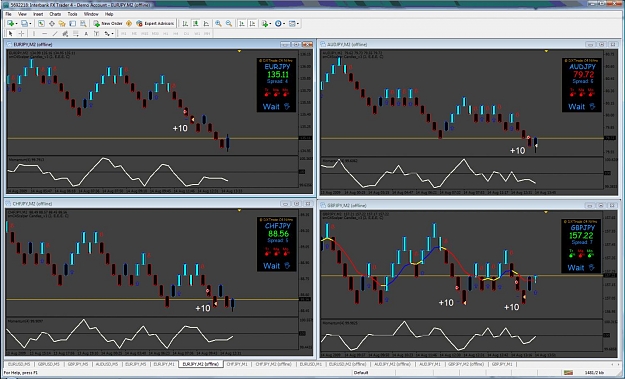This screenshot has height=379, width=625.
Task: Switch to the GBPUSD,M5 chart tab
Action: pyautogui.click(x=49, y=364)
